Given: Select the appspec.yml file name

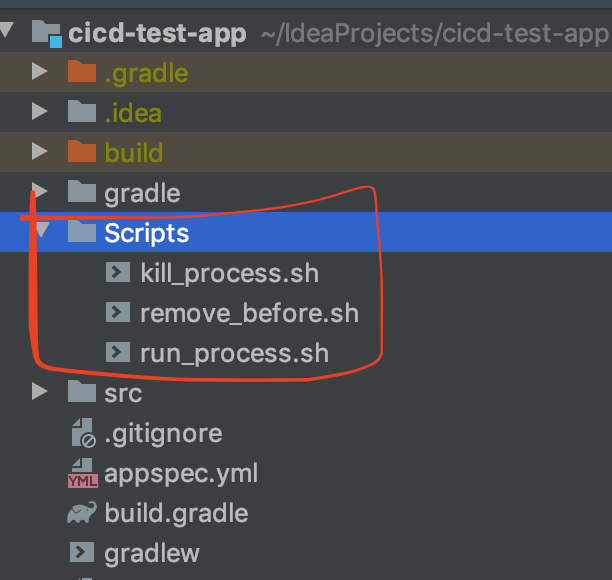Looking at the screenshot, I should 181,474.
